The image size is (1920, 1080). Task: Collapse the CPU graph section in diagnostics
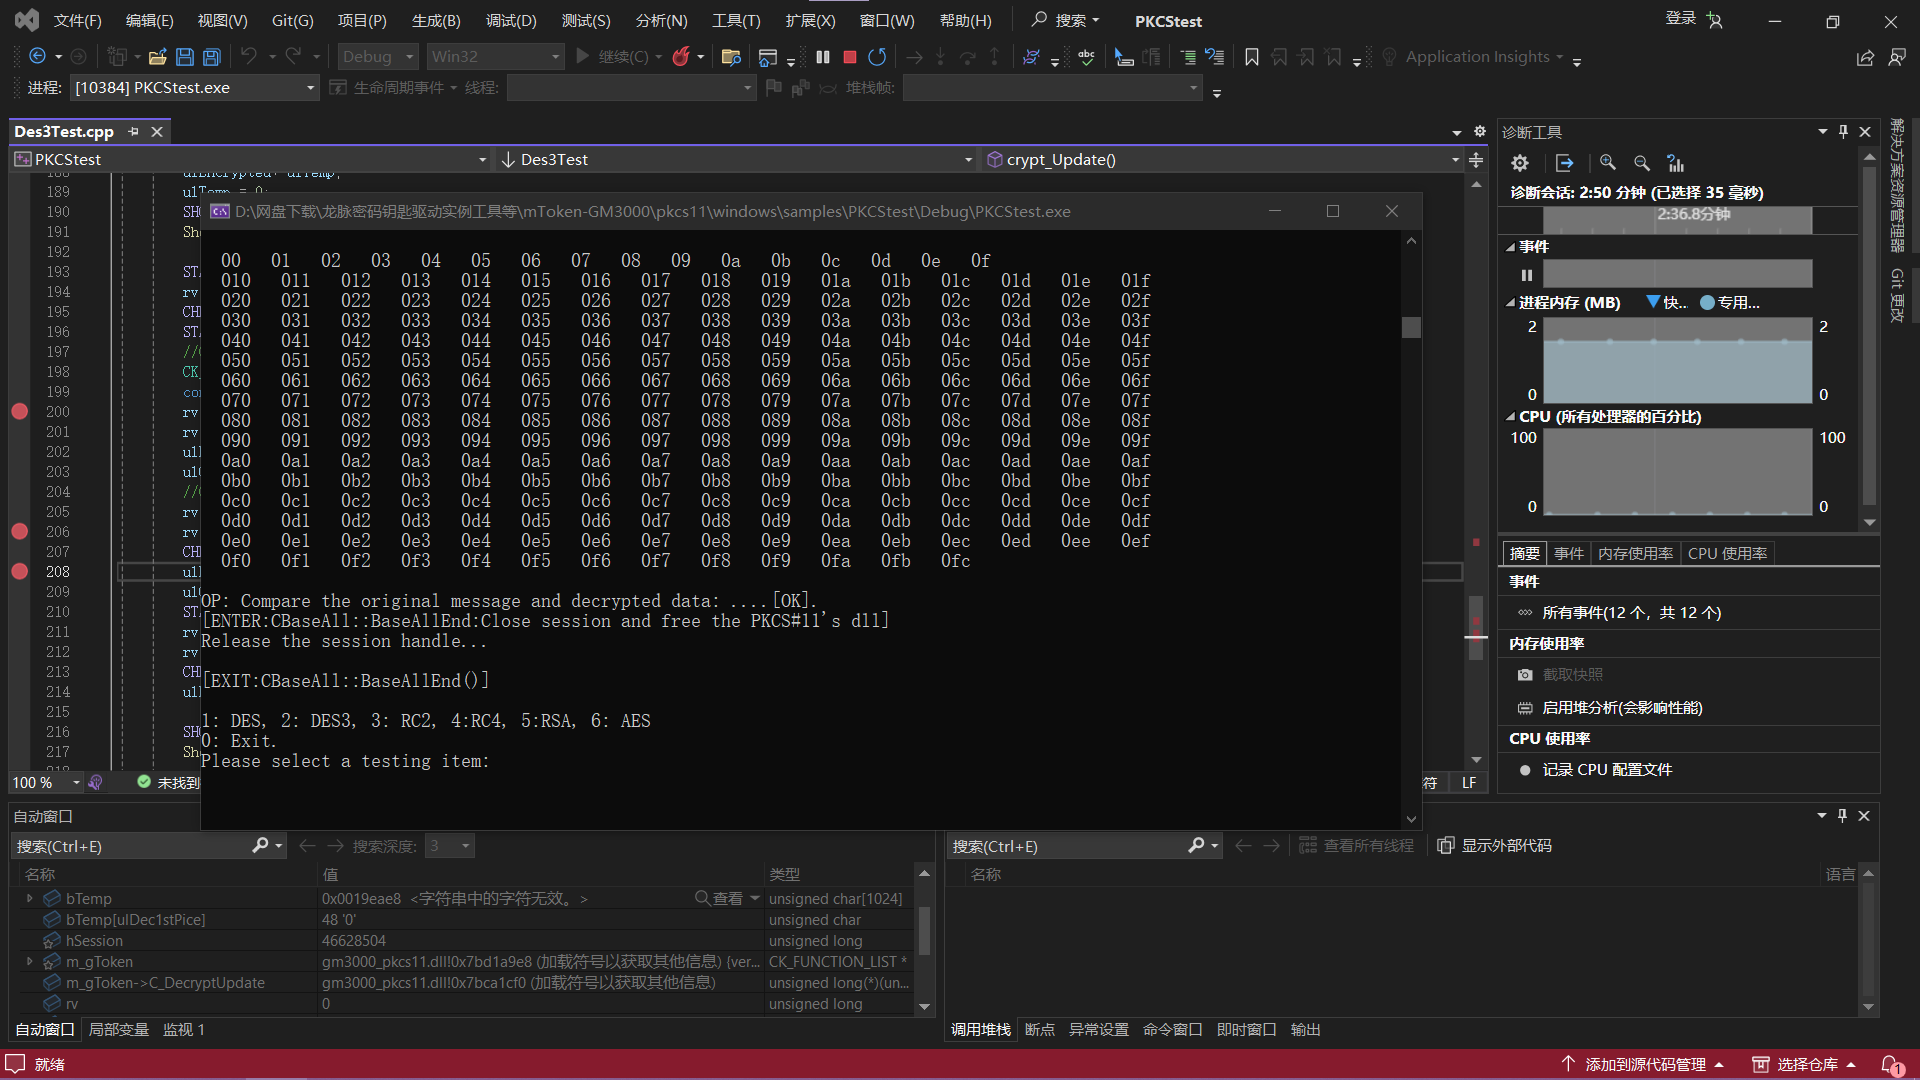click(1510, 417)
